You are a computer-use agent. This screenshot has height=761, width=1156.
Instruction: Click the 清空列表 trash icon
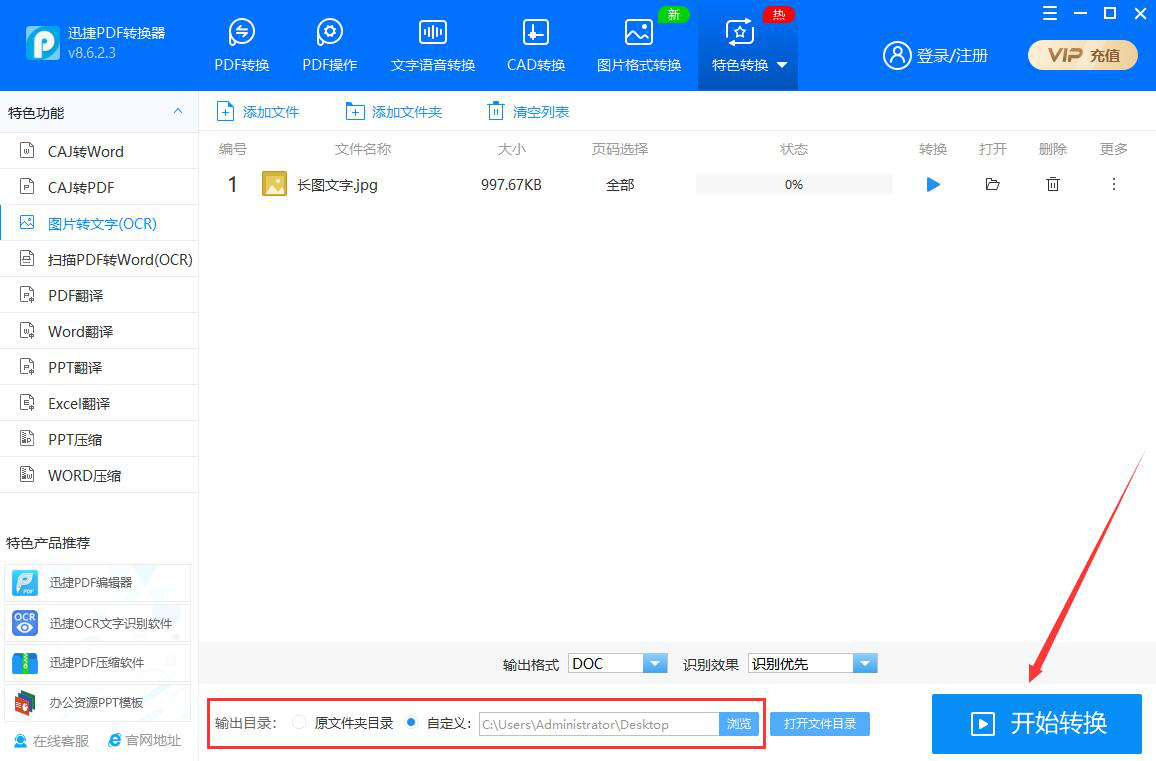click(x=495, y=111)
